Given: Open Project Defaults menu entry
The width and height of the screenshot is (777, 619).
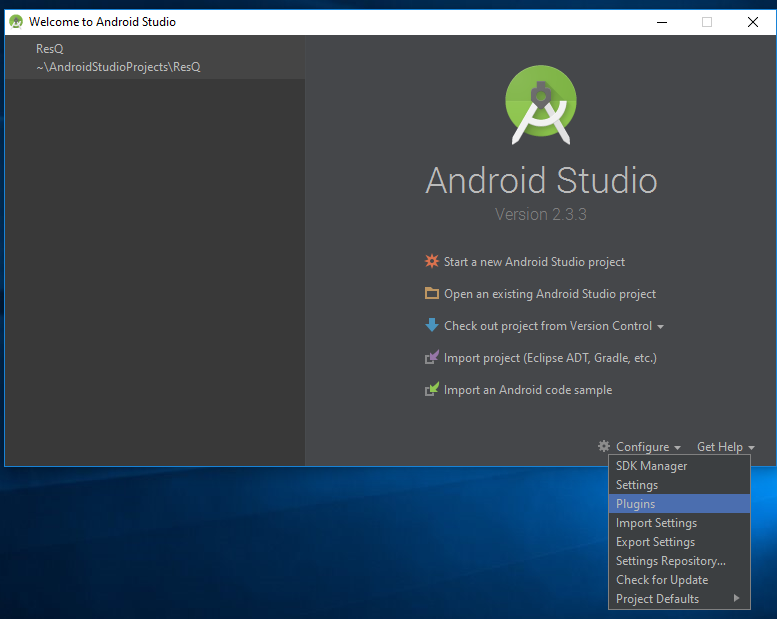Looking at the screenshot, I should 679,599.
